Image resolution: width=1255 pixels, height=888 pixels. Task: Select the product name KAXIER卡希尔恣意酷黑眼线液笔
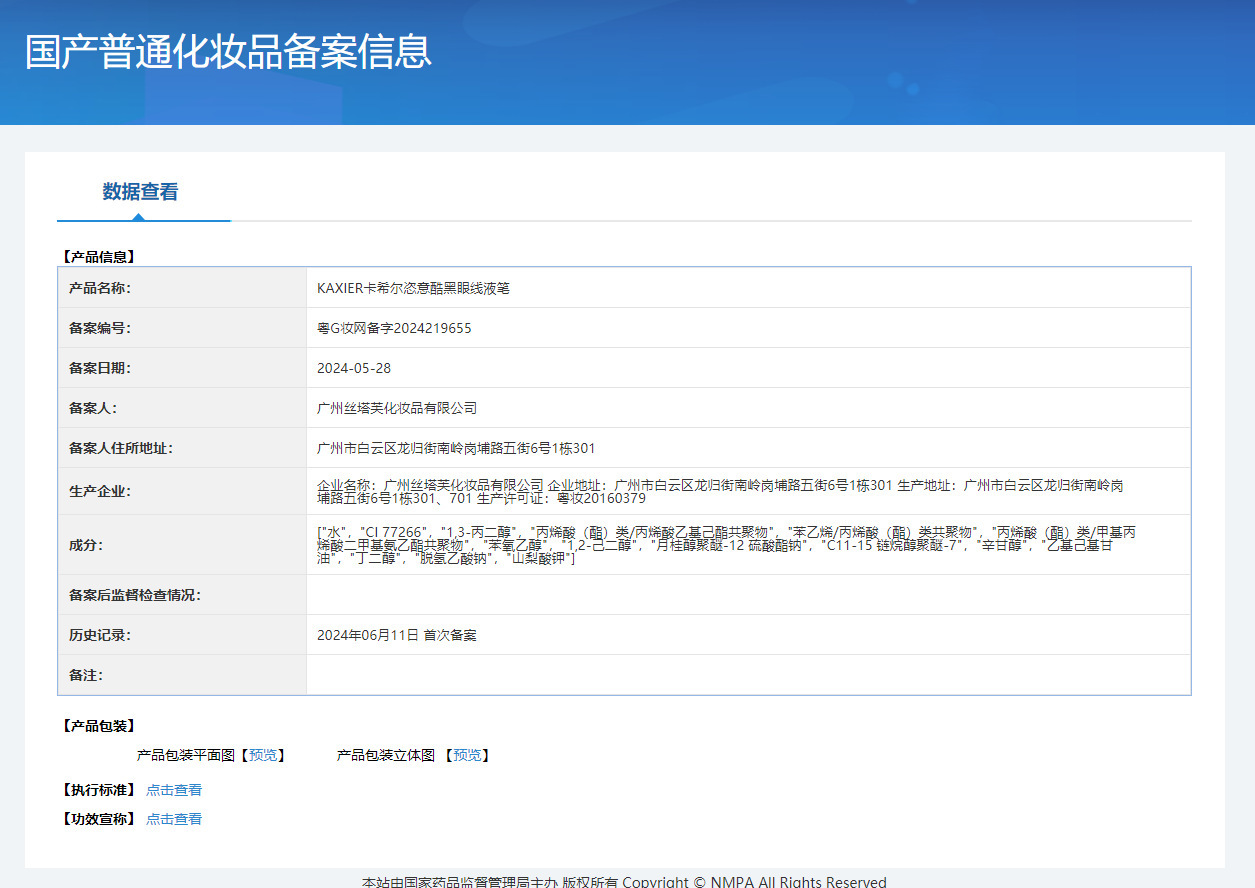[413, 288]
